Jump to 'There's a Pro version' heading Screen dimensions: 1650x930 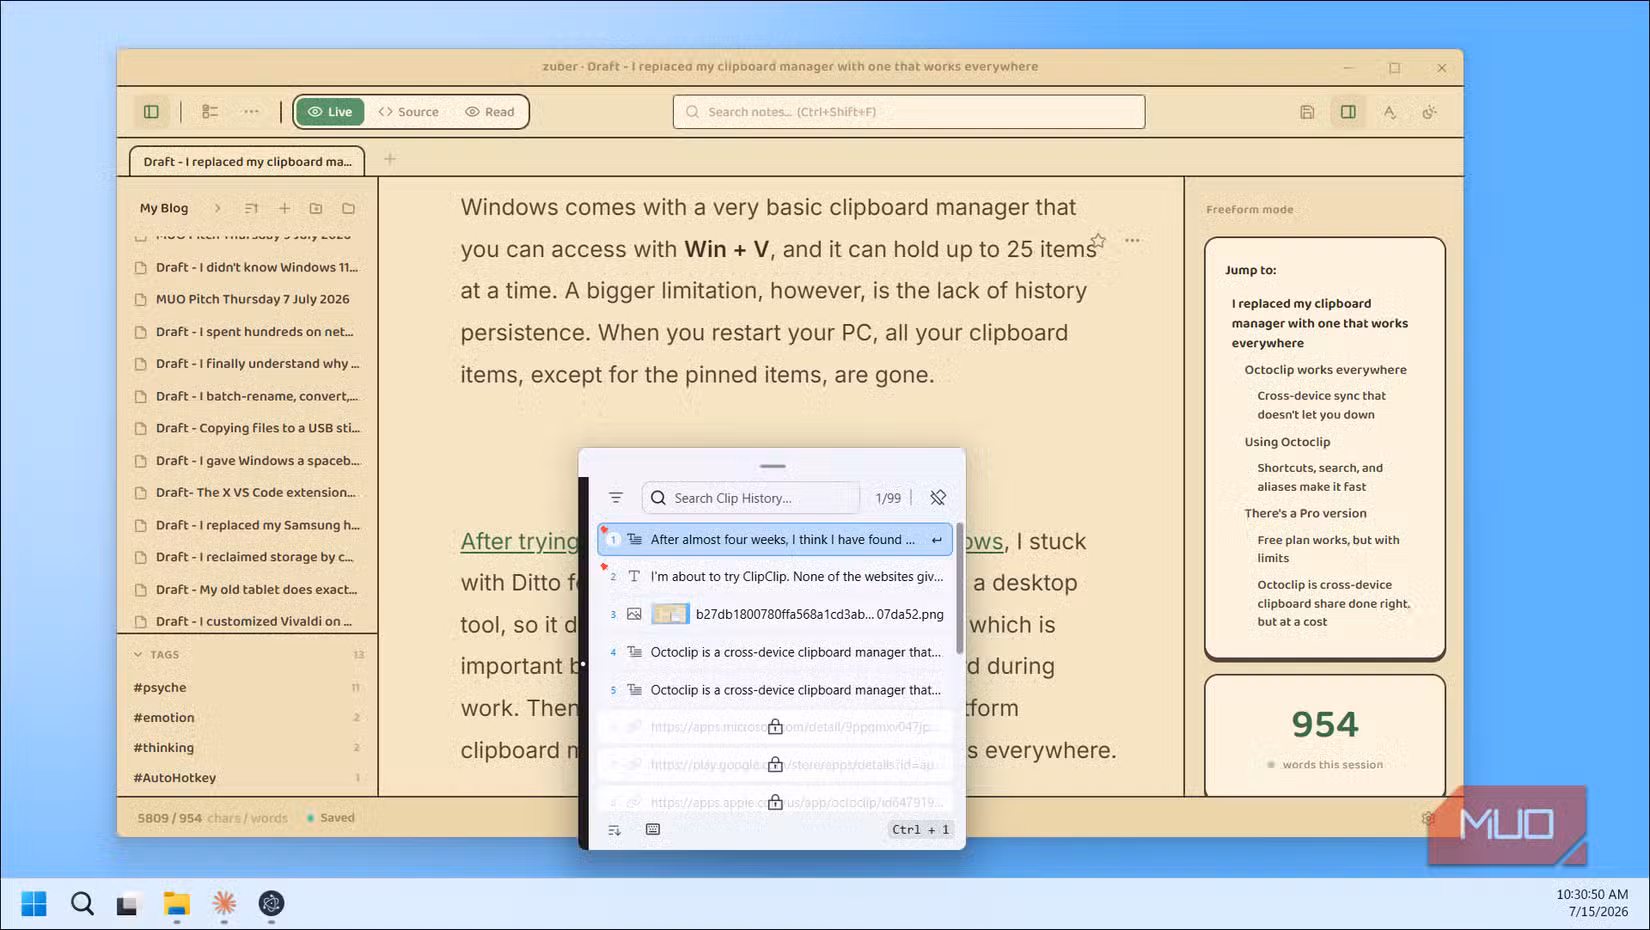pyautogui.click(x=1305, y=513)
